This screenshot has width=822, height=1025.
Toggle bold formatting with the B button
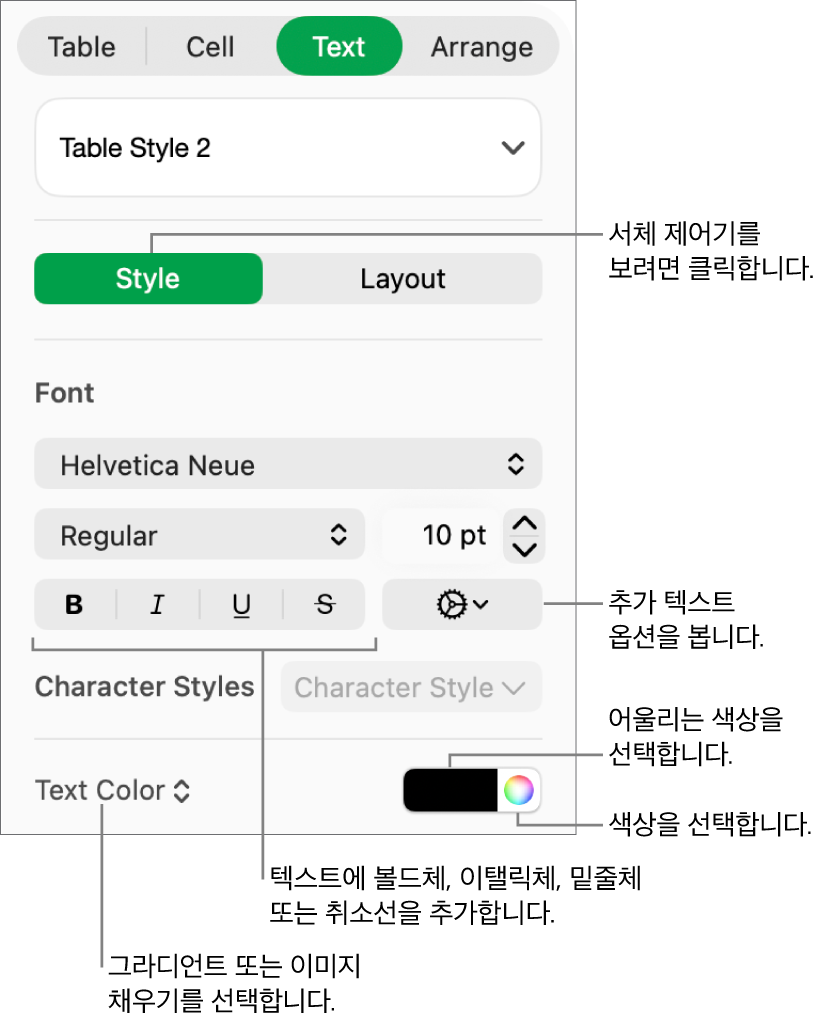(75, 605)
